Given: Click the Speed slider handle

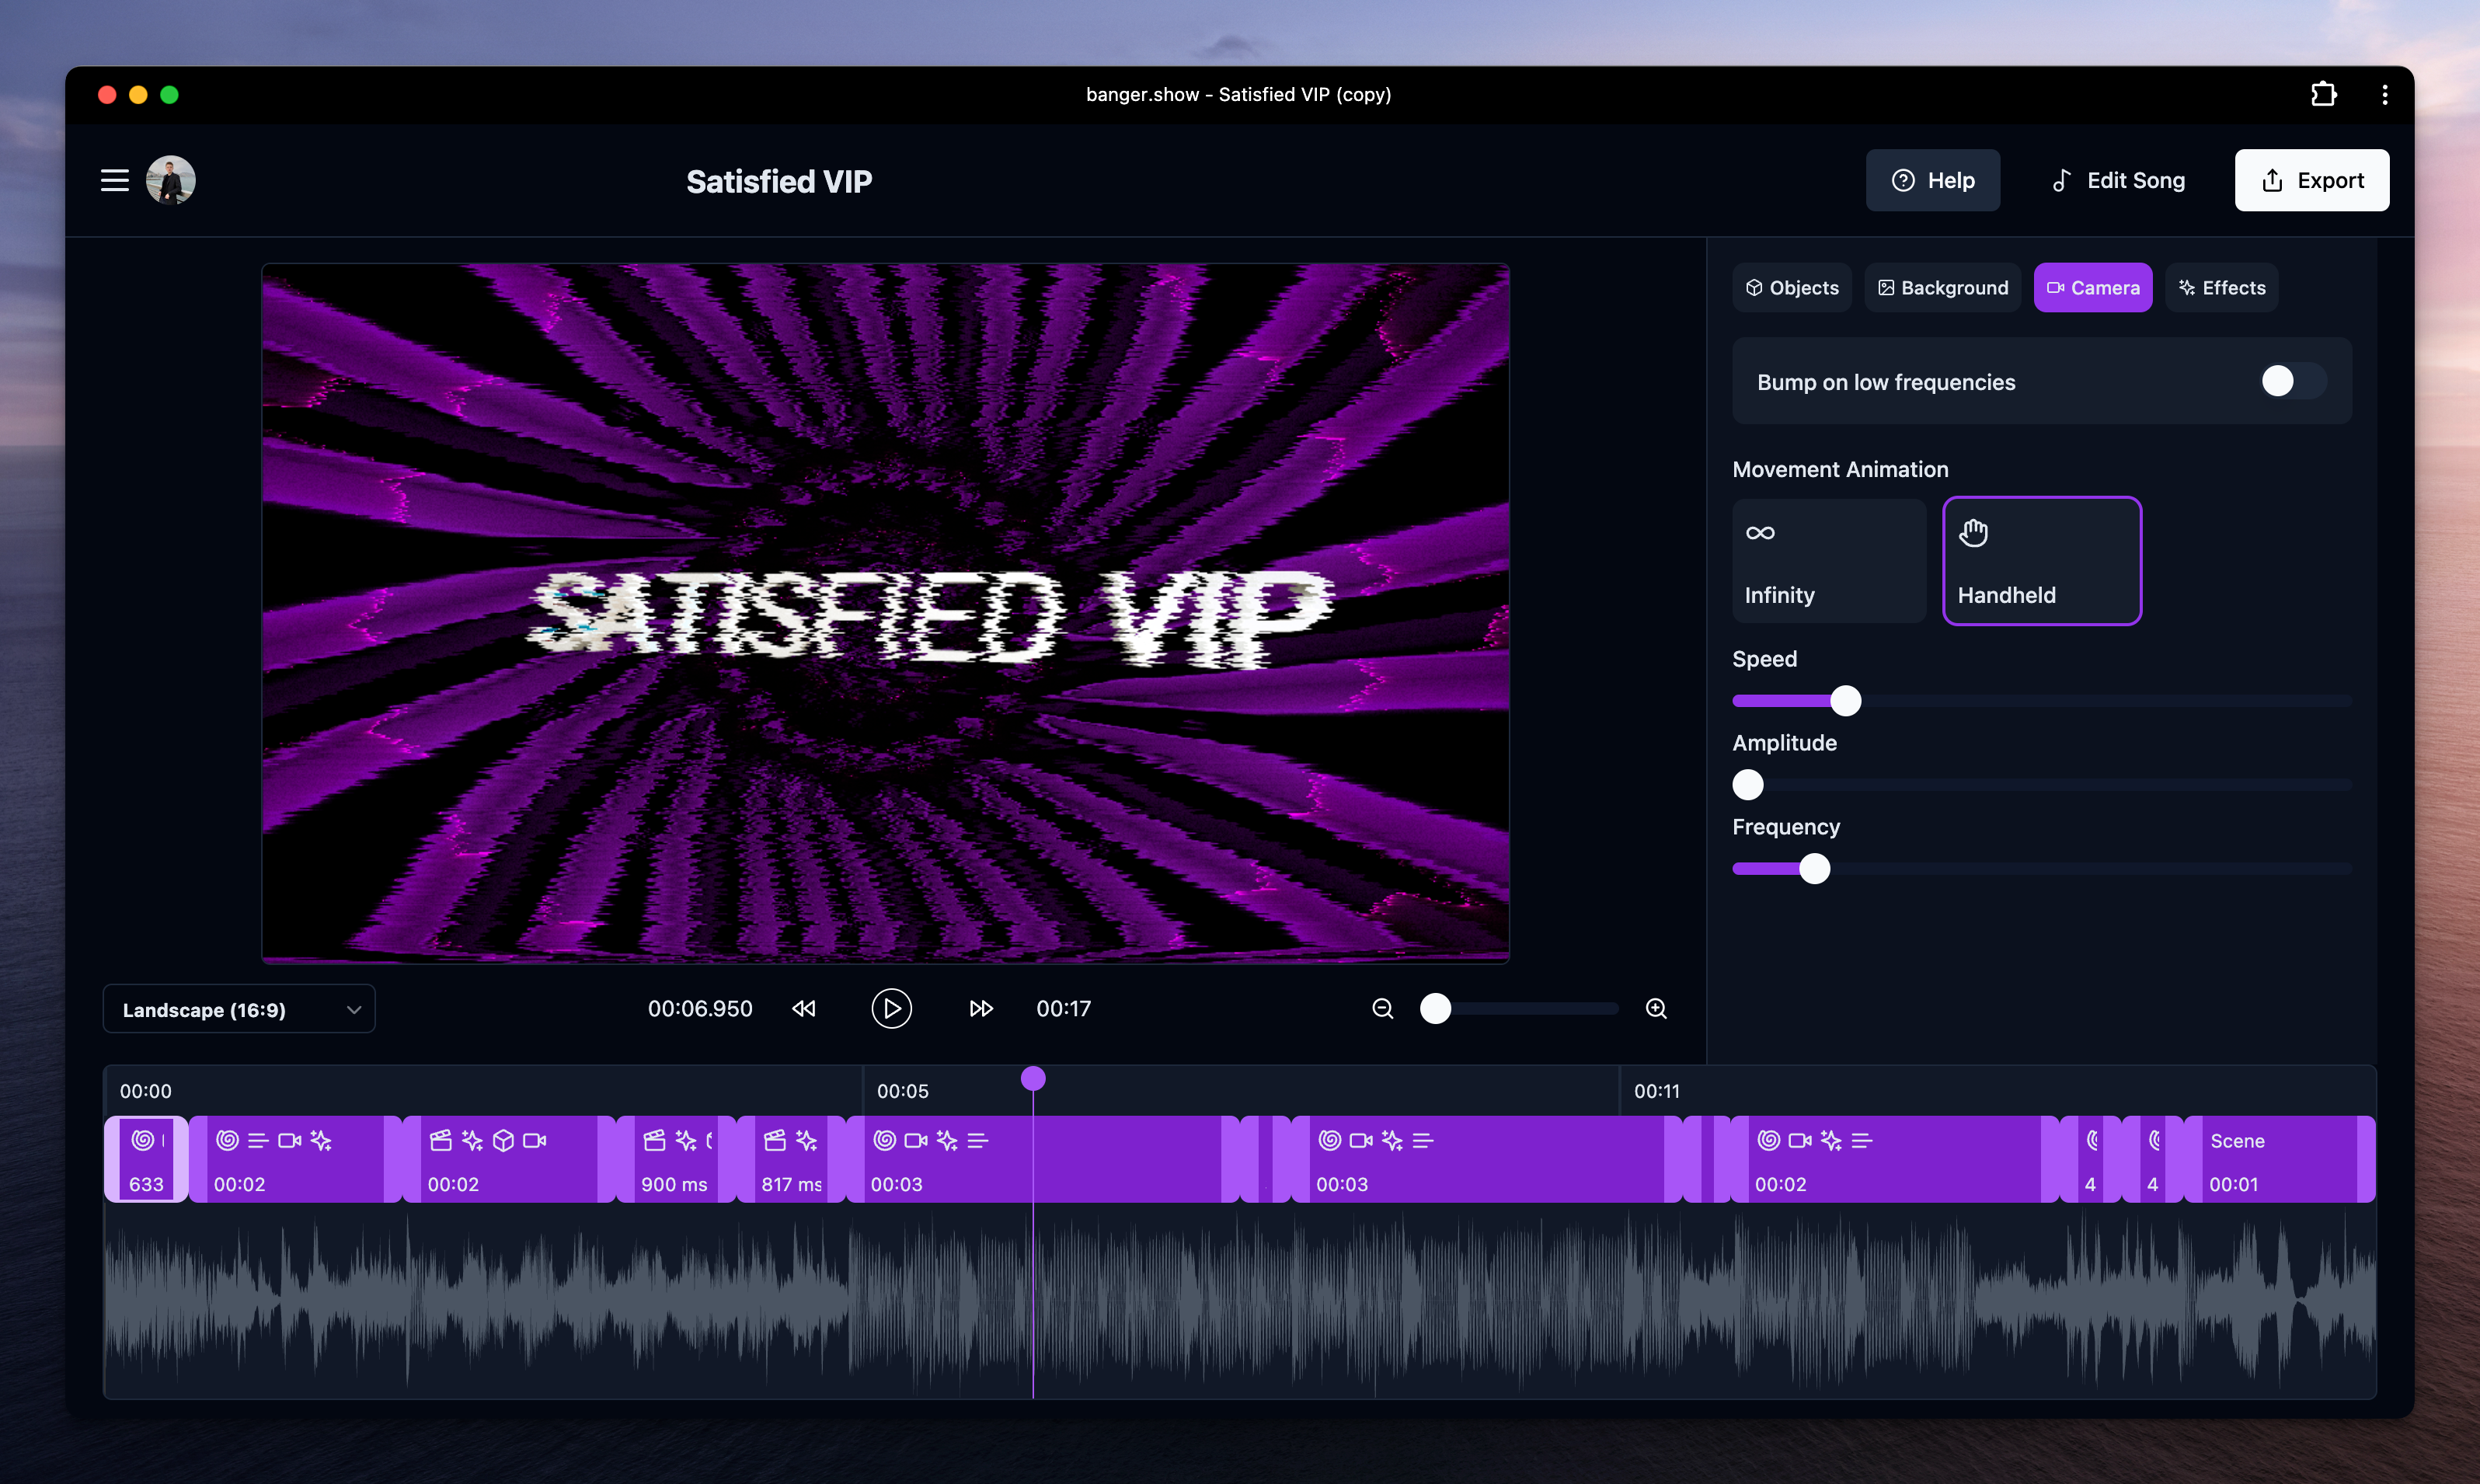Looking at the screenshot, I should (x=1847, y=700).
